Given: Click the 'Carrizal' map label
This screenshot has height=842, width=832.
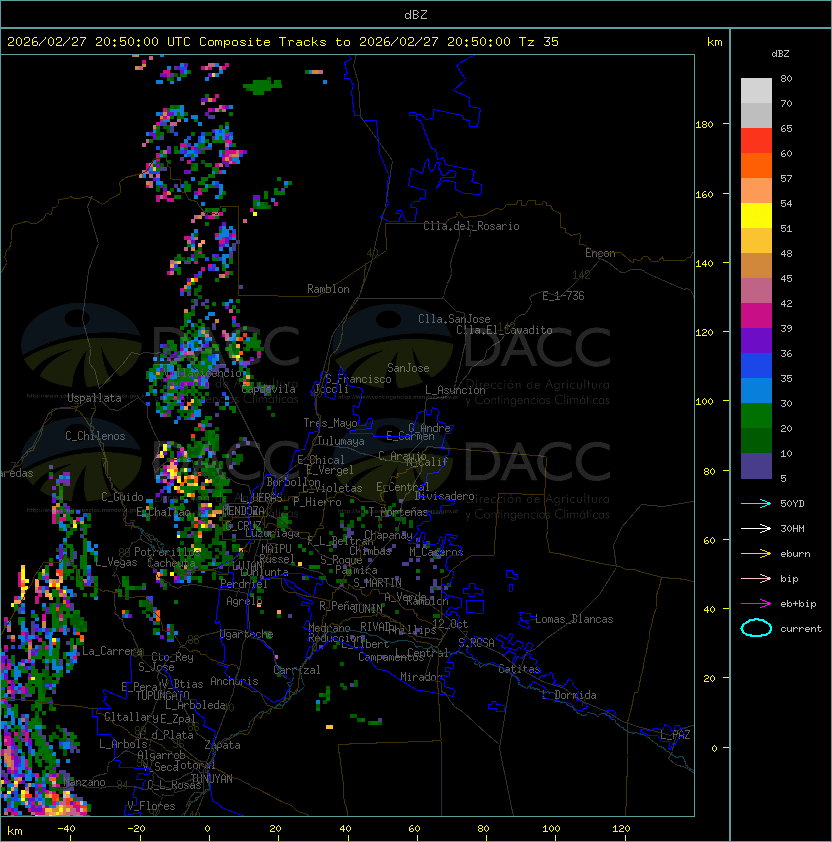Looking at the screenshot, I should (x=297, y=670).
